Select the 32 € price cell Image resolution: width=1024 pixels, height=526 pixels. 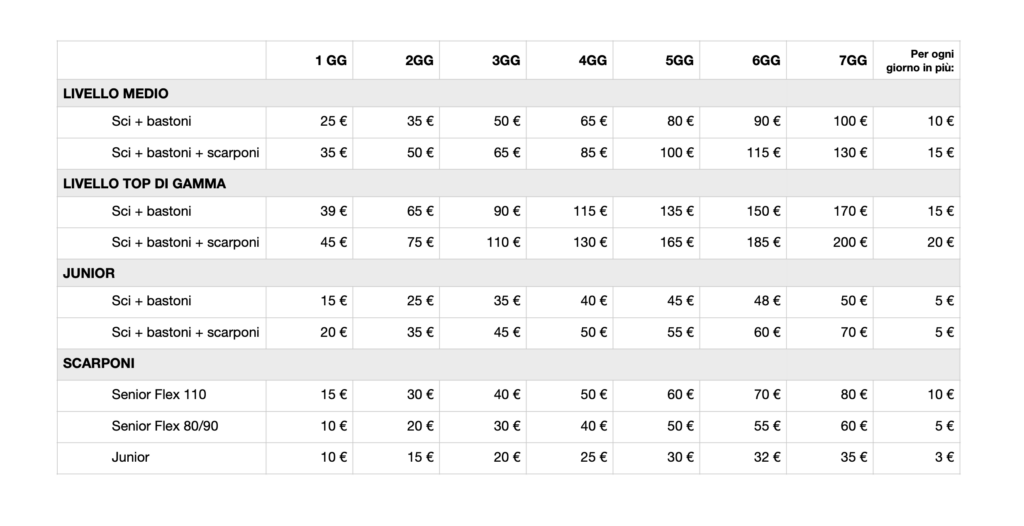coord(767,457)
